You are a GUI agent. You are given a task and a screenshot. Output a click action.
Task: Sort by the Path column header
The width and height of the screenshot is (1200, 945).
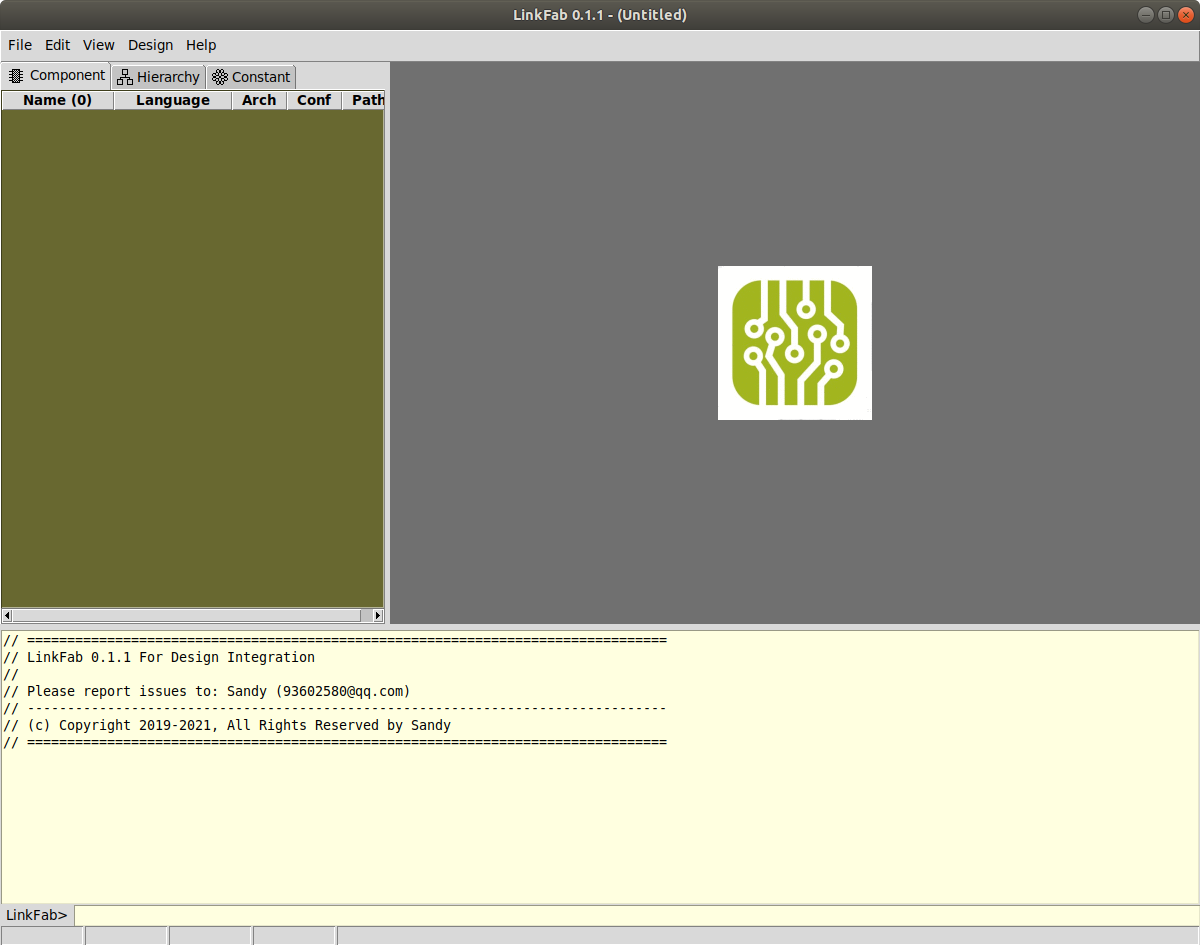pyautogui.click(x=364, y=100)
